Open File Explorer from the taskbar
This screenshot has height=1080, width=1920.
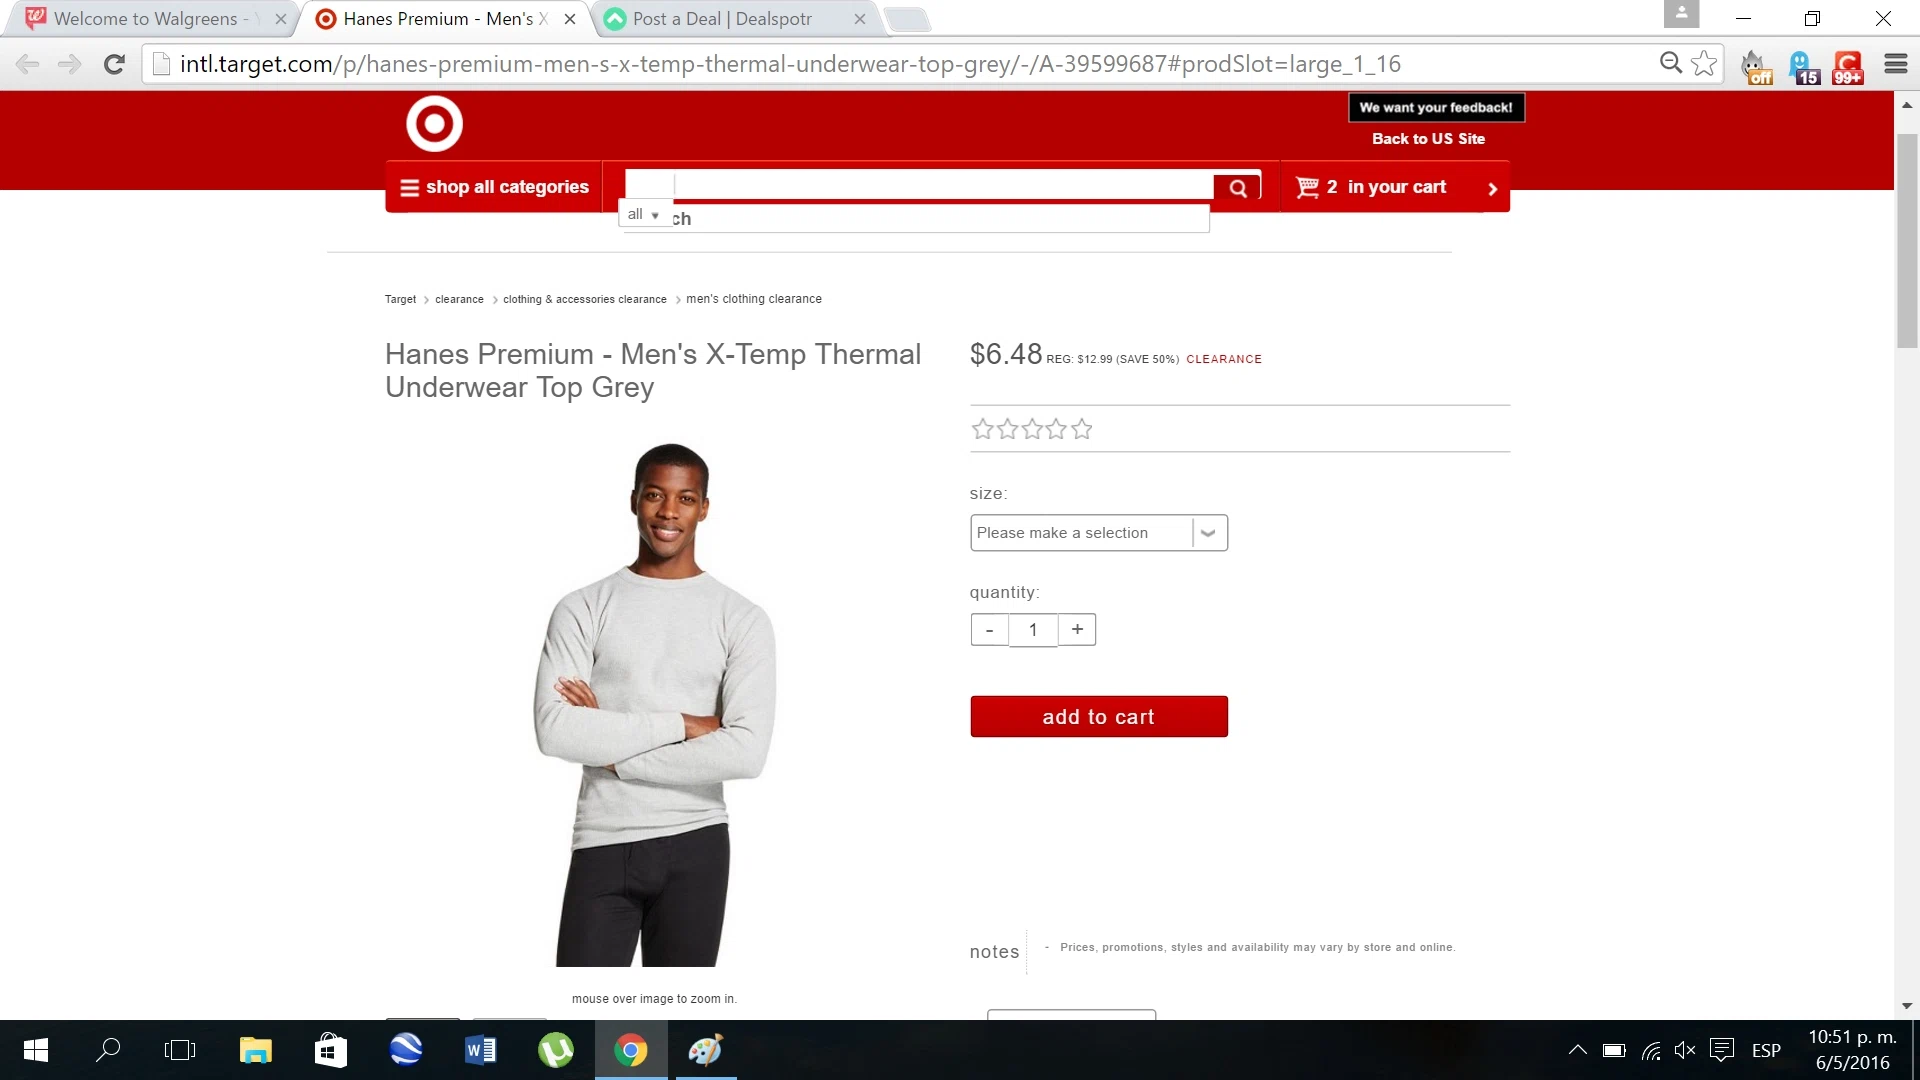tap(256, 1050)
